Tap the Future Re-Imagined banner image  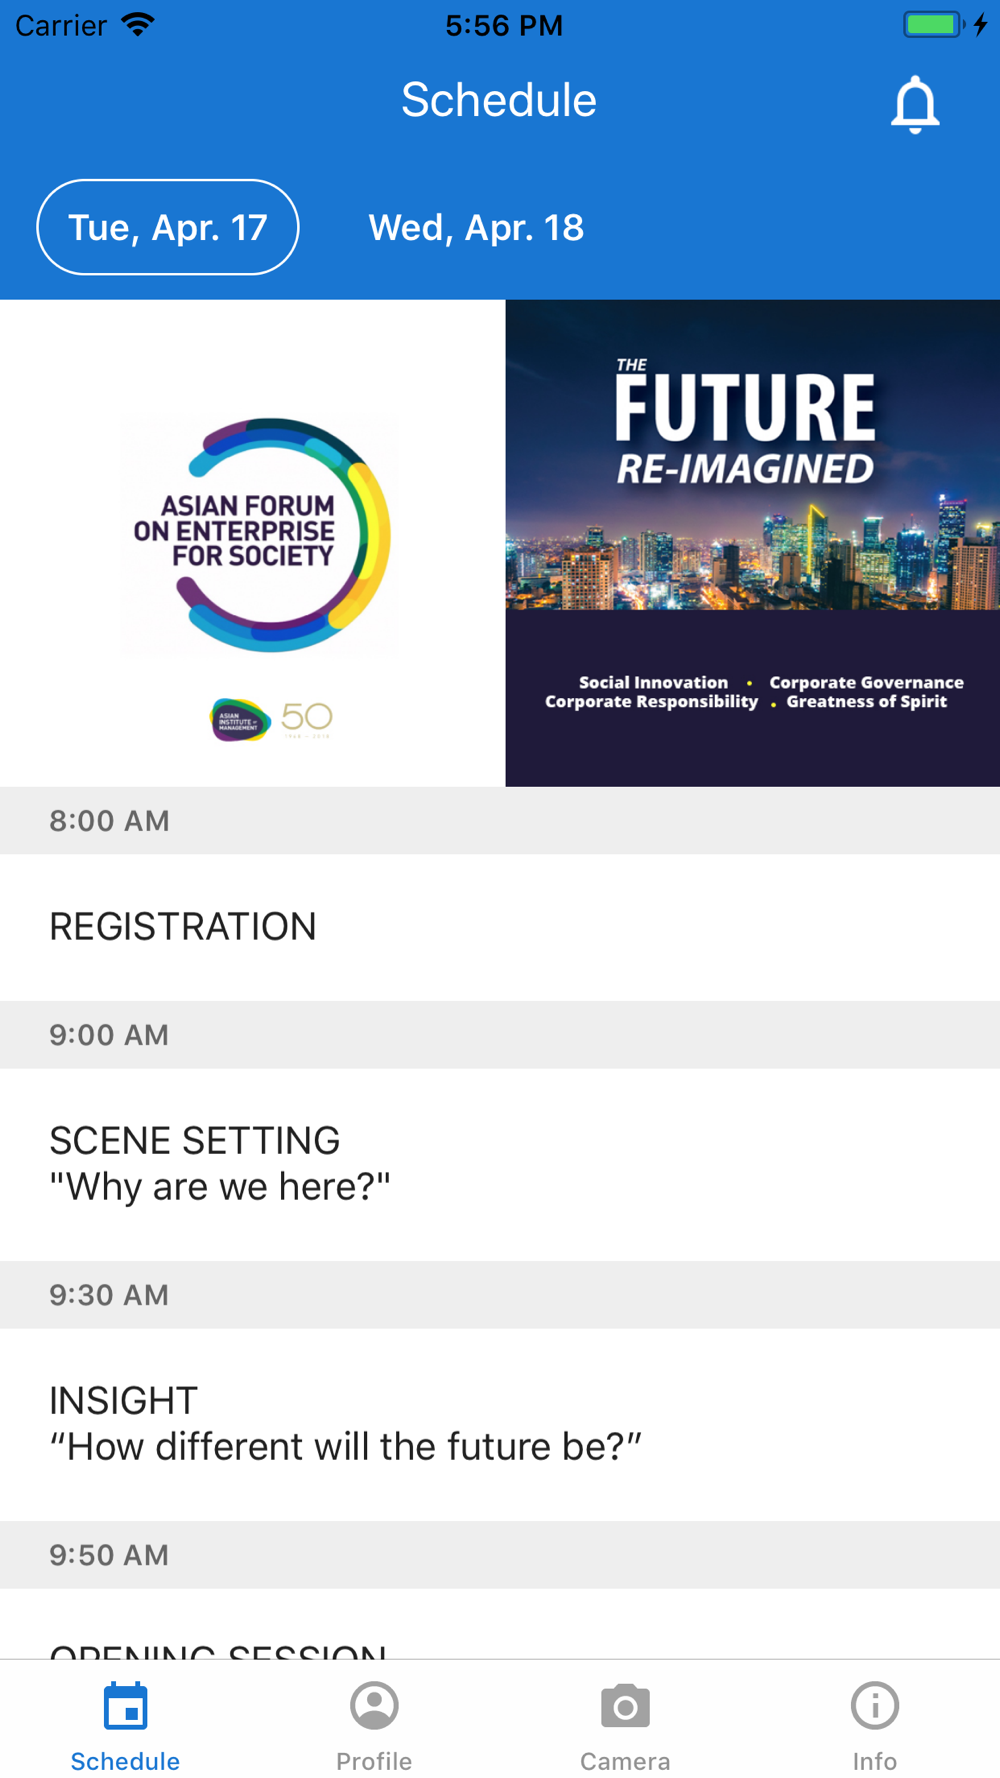tap(752, 543)
